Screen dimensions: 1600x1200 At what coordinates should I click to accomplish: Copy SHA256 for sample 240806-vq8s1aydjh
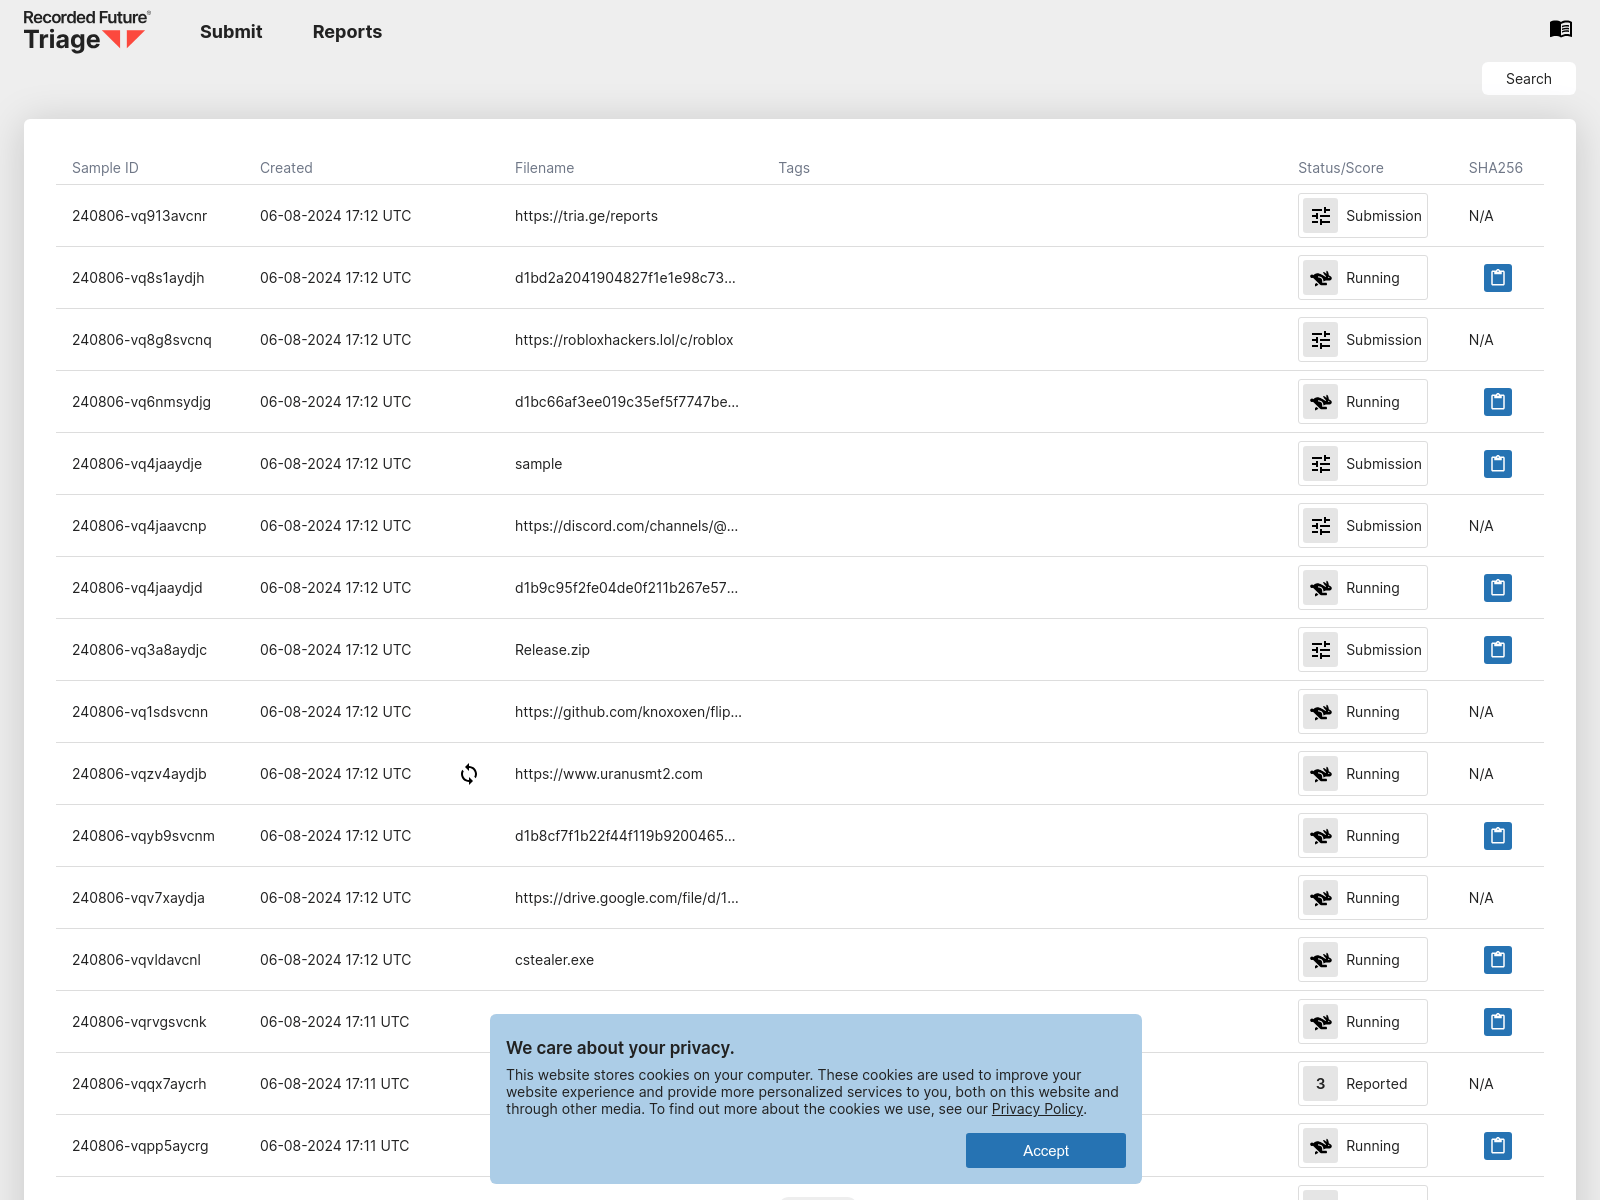[x=1497, y=278]
